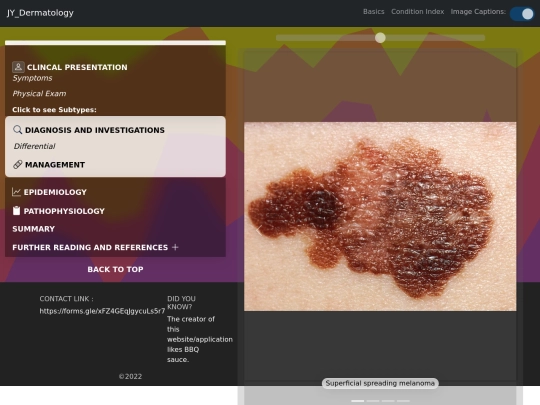This screenshot has height=405, width=540.
Task: Open the Basics nav item
Action: pyautogui.click(x=374, y=12)
